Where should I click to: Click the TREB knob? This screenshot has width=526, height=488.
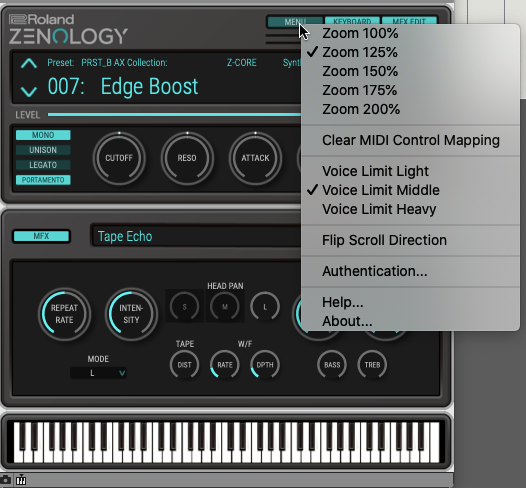click(372, 365)
